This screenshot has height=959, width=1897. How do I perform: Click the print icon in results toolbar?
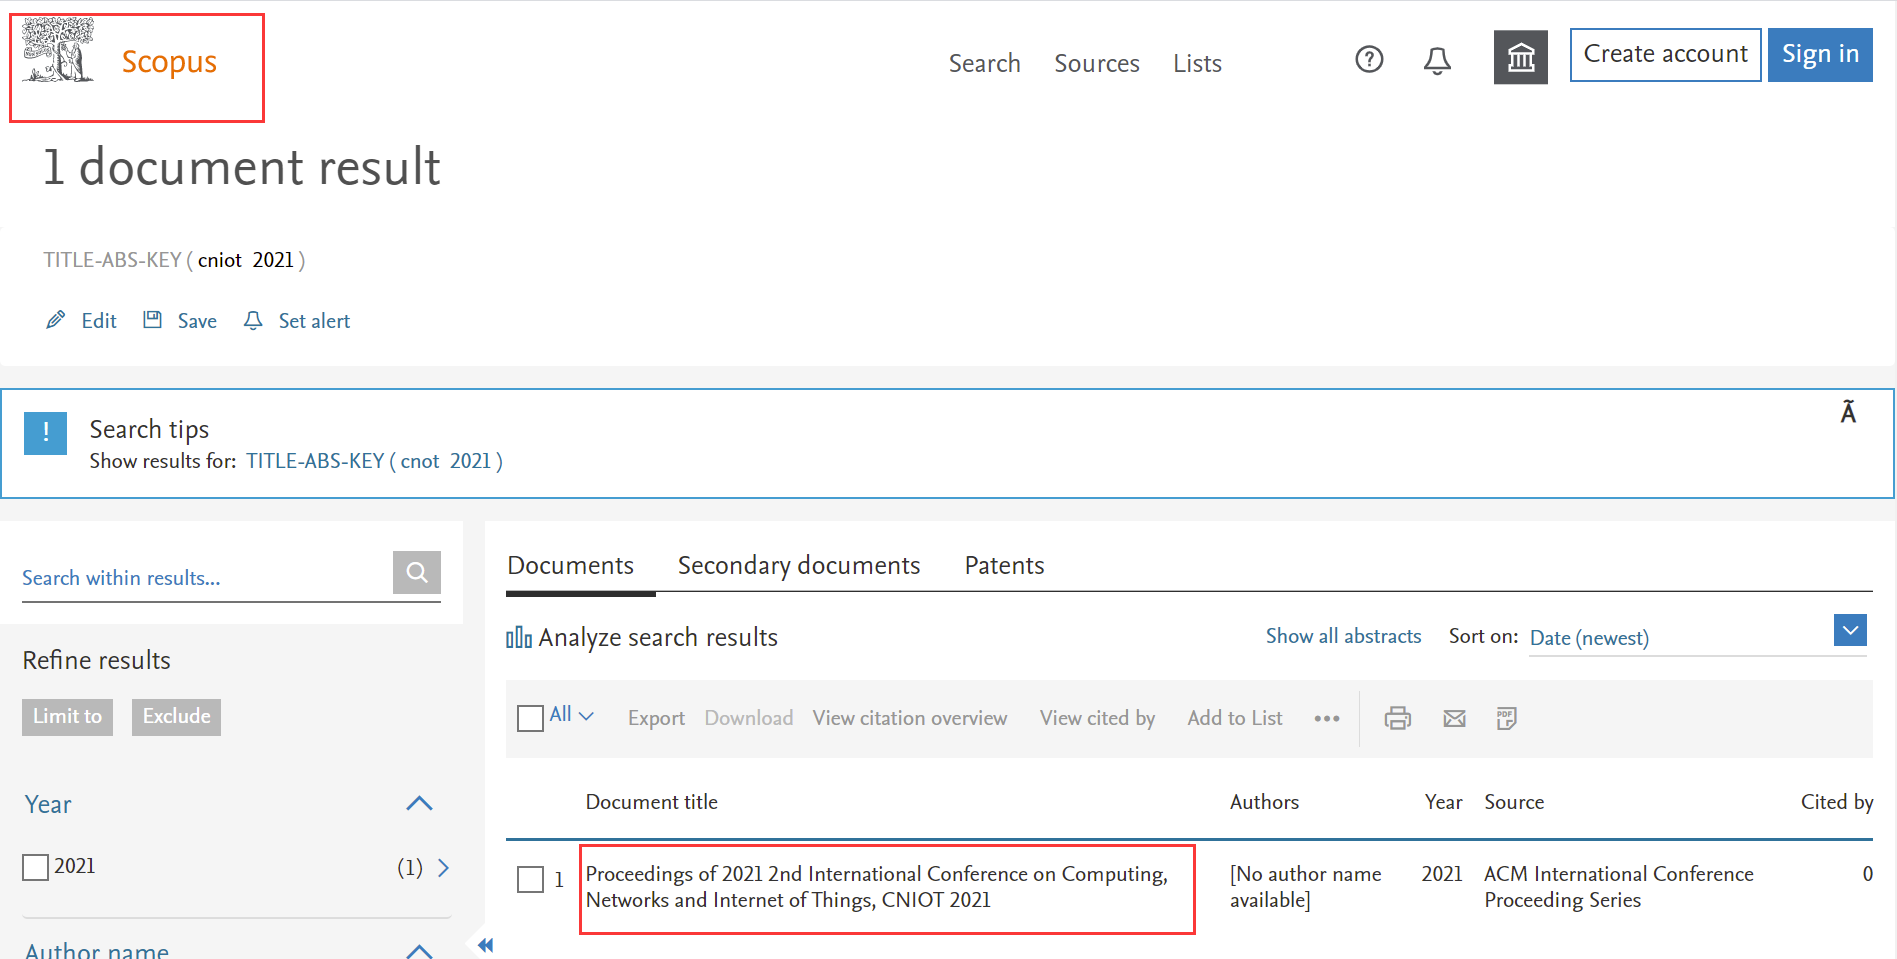(x=1397, y=718)
